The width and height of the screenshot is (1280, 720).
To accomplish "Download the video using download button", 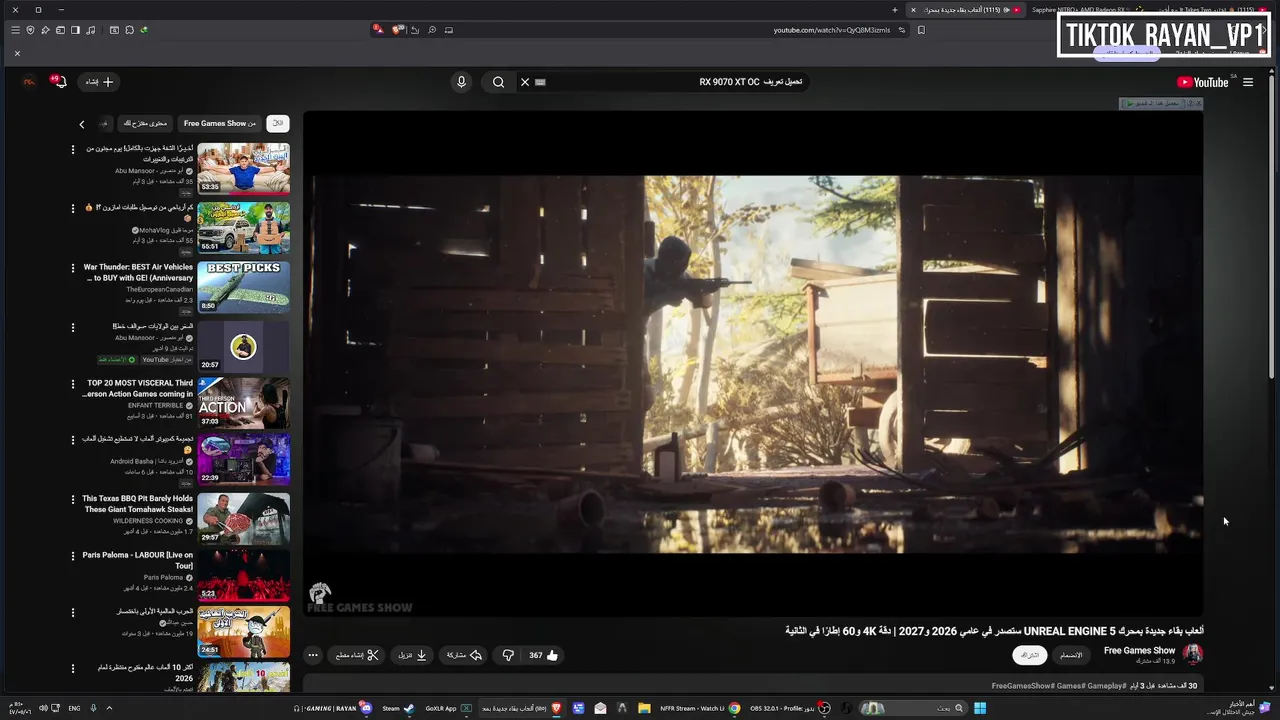I will click(413, 655).
